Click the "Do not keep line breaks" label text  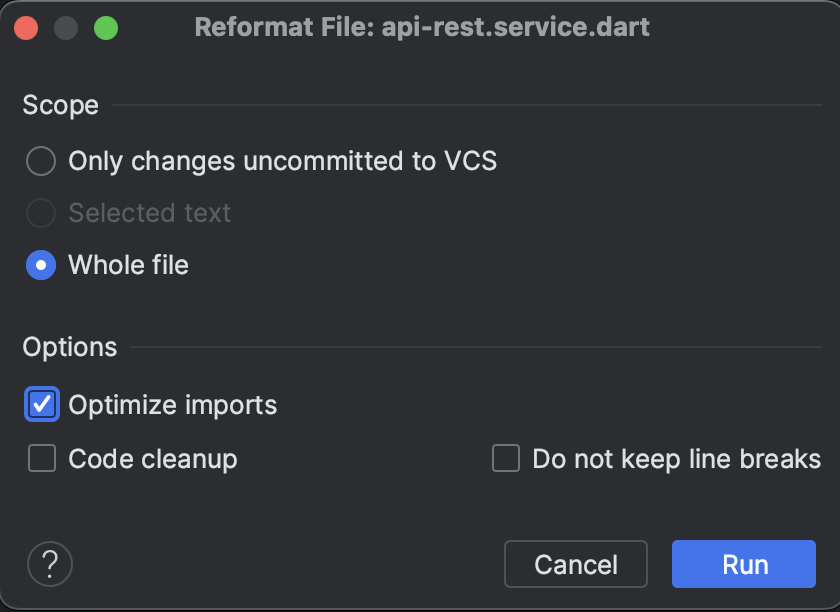pyautogui.click(x=677, y=459)
